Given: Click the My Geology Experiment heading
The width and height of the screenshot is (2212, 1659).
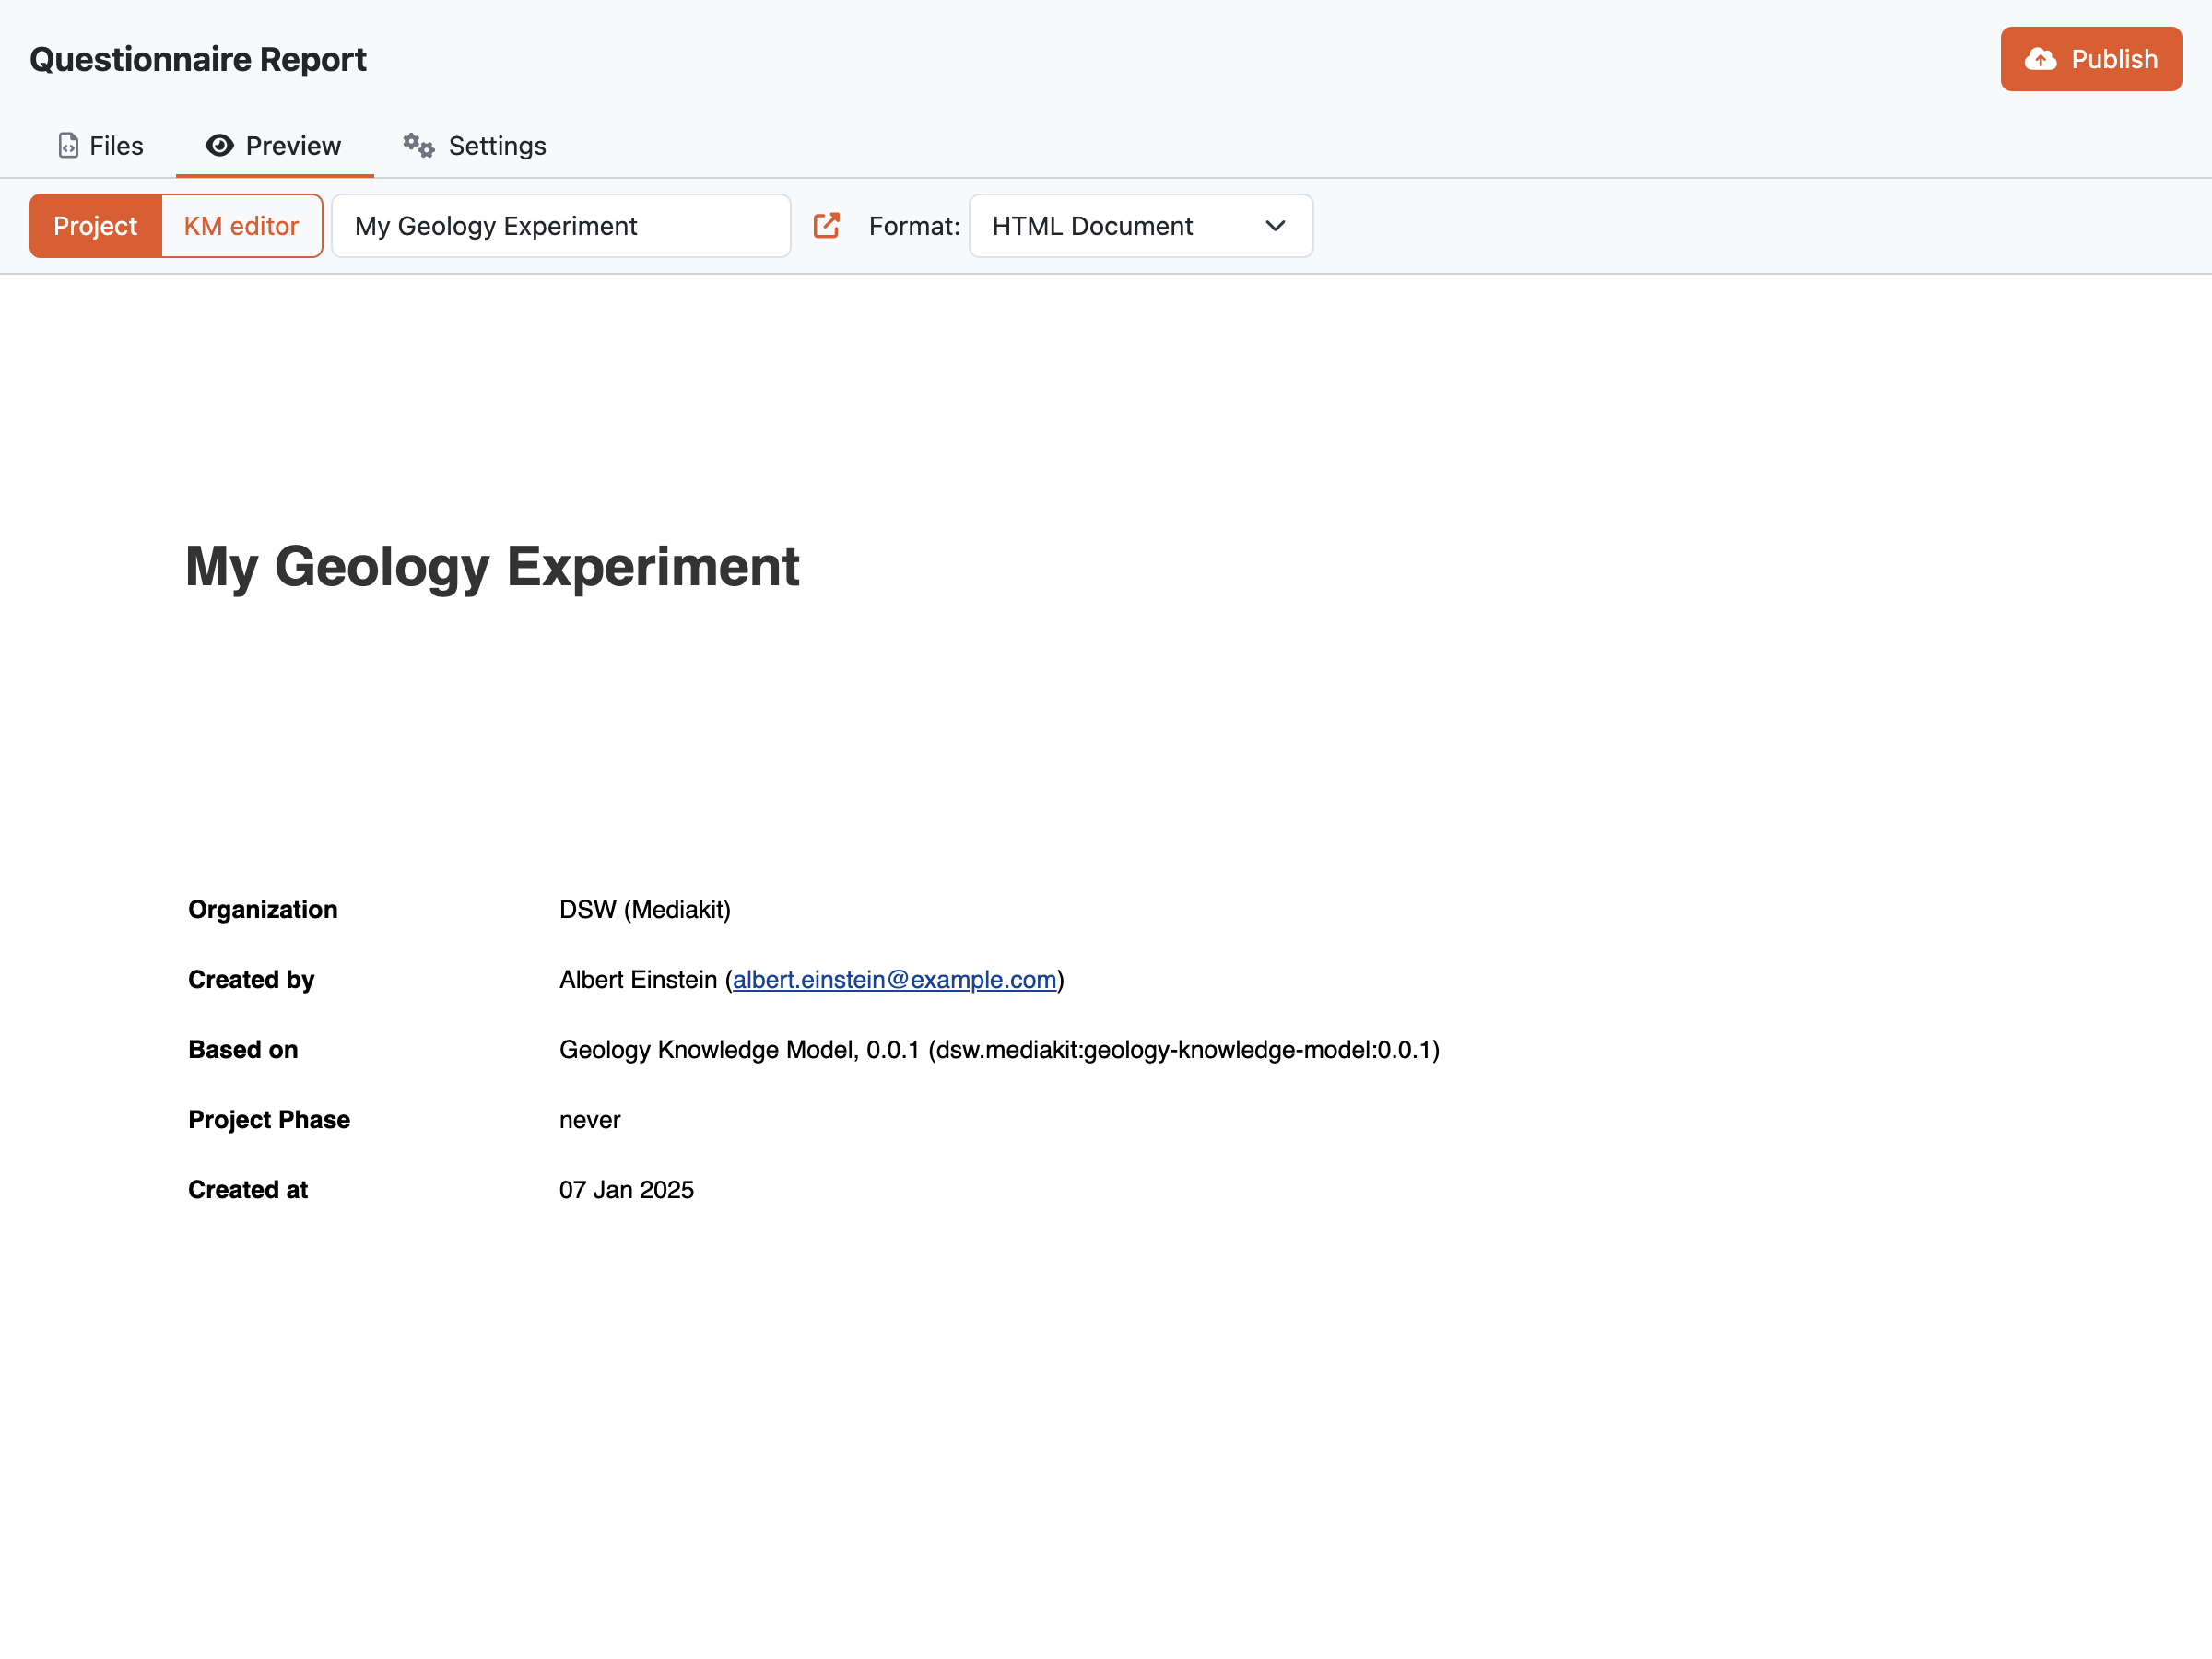Looking at the screenshot, I should pos(492,566).
